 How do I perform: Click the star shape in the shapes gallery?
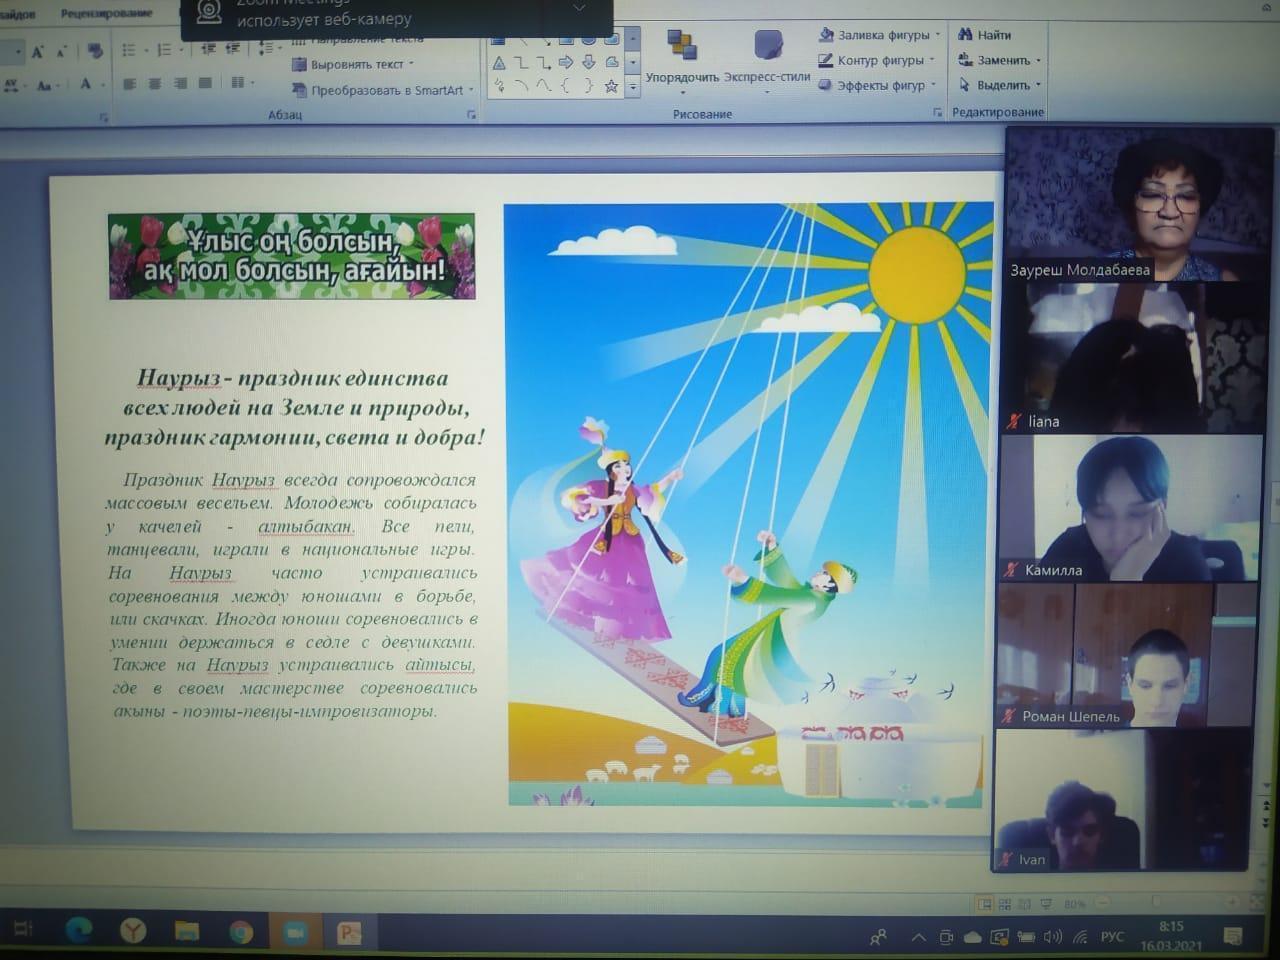point(611,87)
